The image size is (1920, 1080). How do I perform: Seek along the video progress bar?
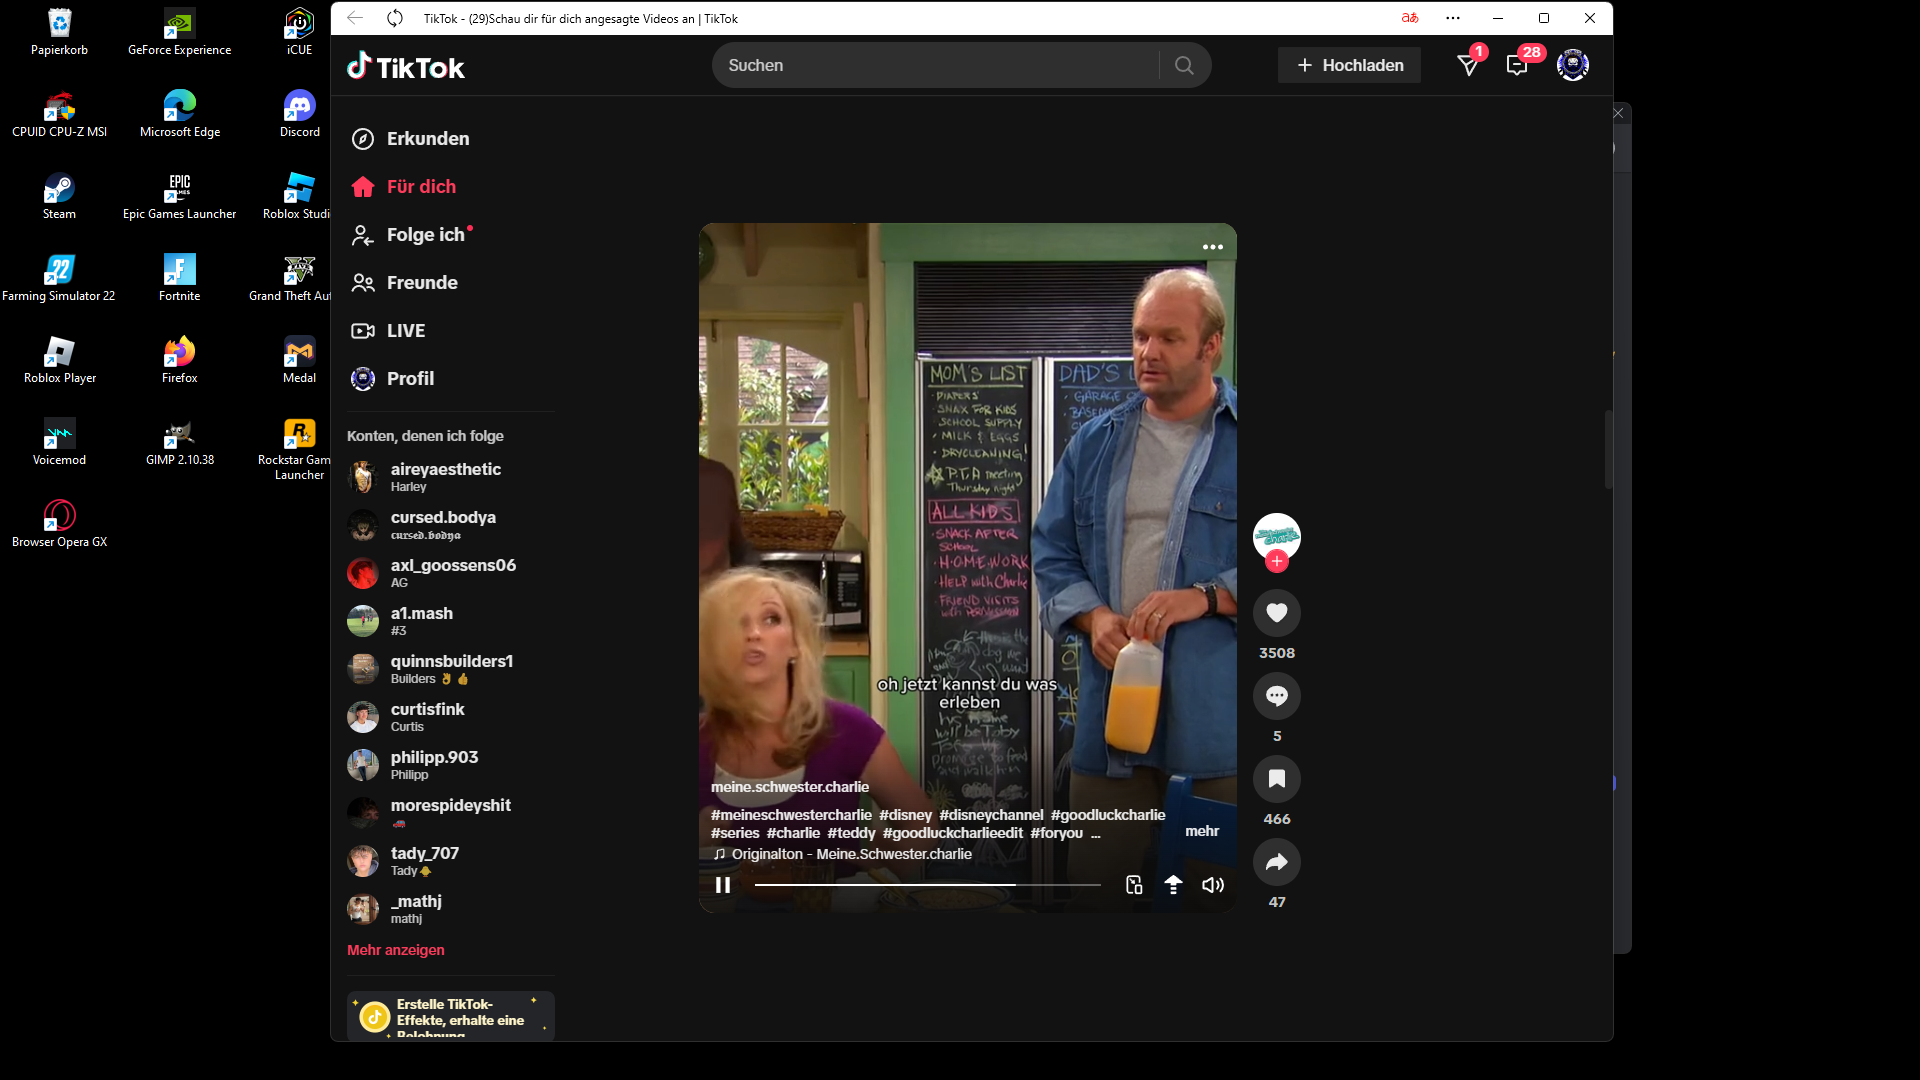pos(928,885)
